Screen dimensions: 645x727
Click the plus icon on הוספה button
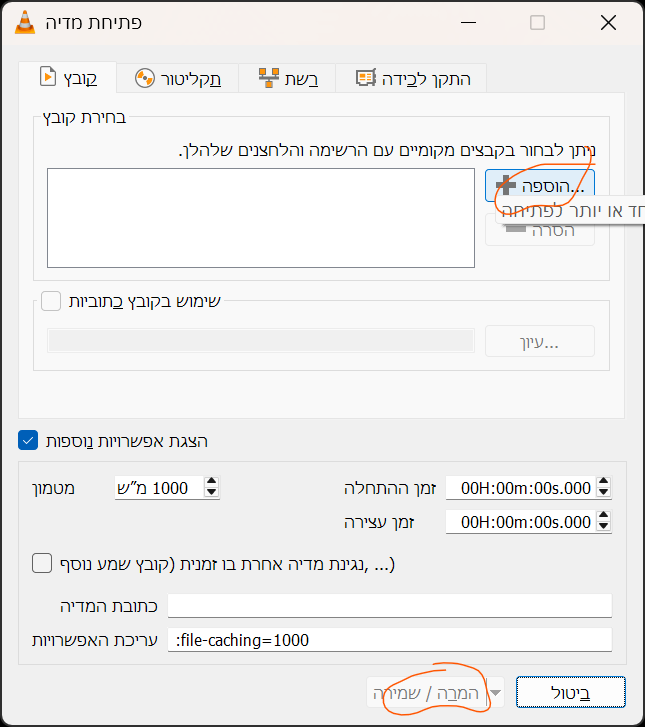(505, 185)
